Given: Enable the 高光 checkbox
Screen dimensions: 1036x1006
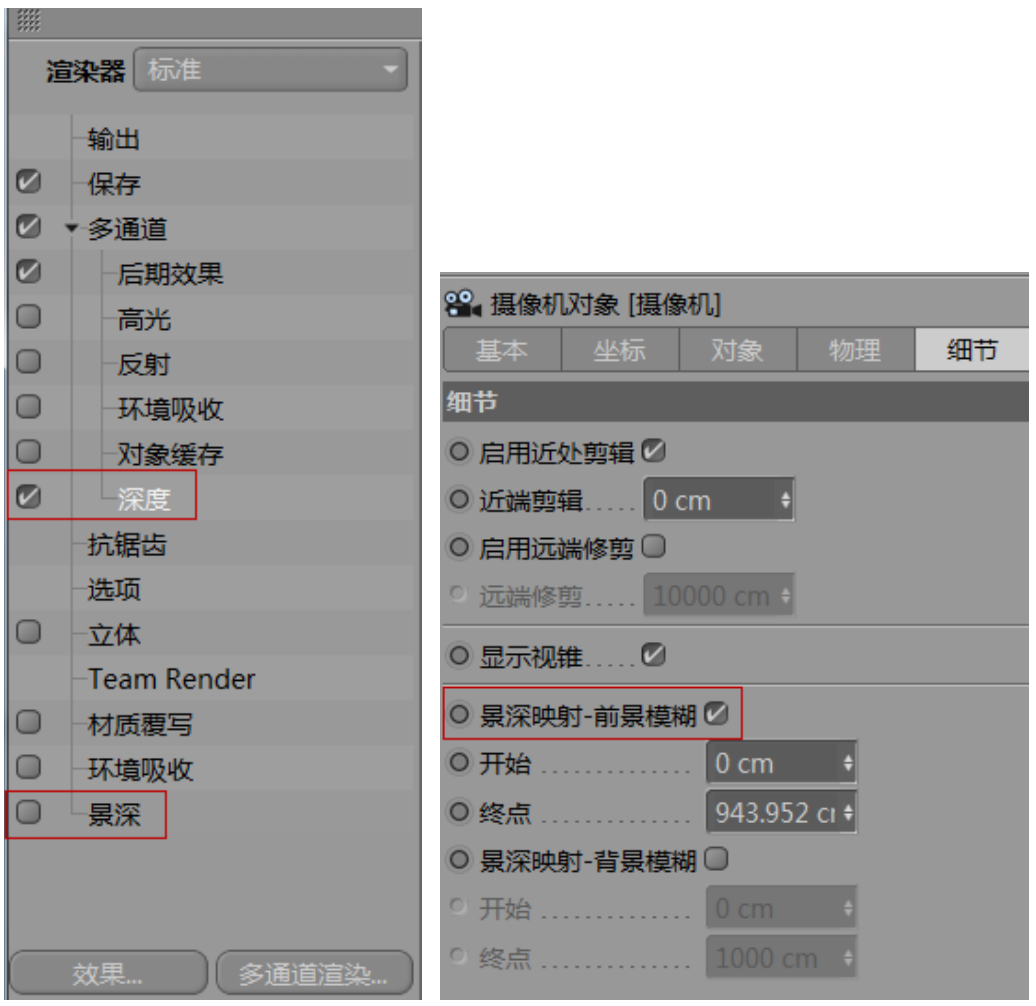Looking at the screenshot, I should pyautogui.click(x=28, y=316).
